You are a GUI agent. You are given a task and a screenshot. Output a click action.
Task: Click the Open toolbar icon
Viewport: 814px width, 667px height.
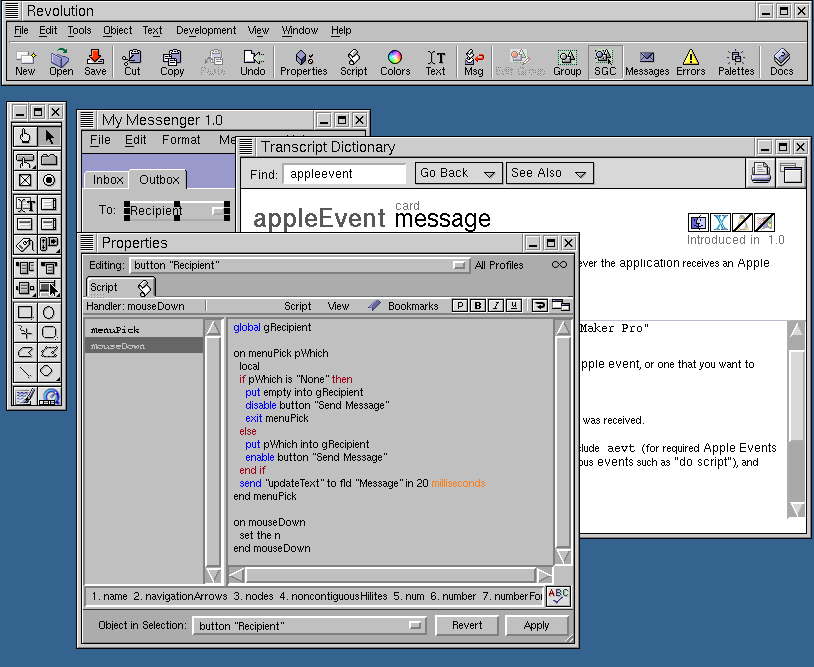61,62
